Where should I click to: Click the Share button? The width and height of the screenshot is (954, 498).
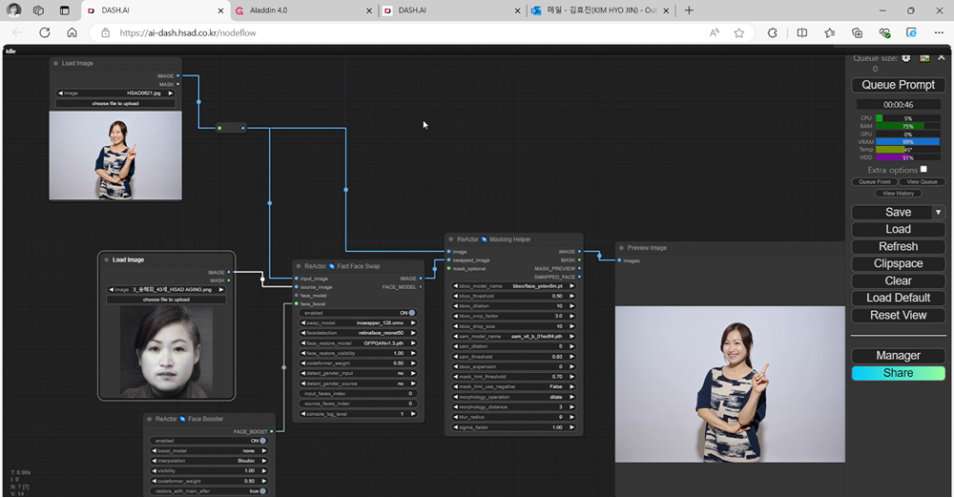coord(898,373)
